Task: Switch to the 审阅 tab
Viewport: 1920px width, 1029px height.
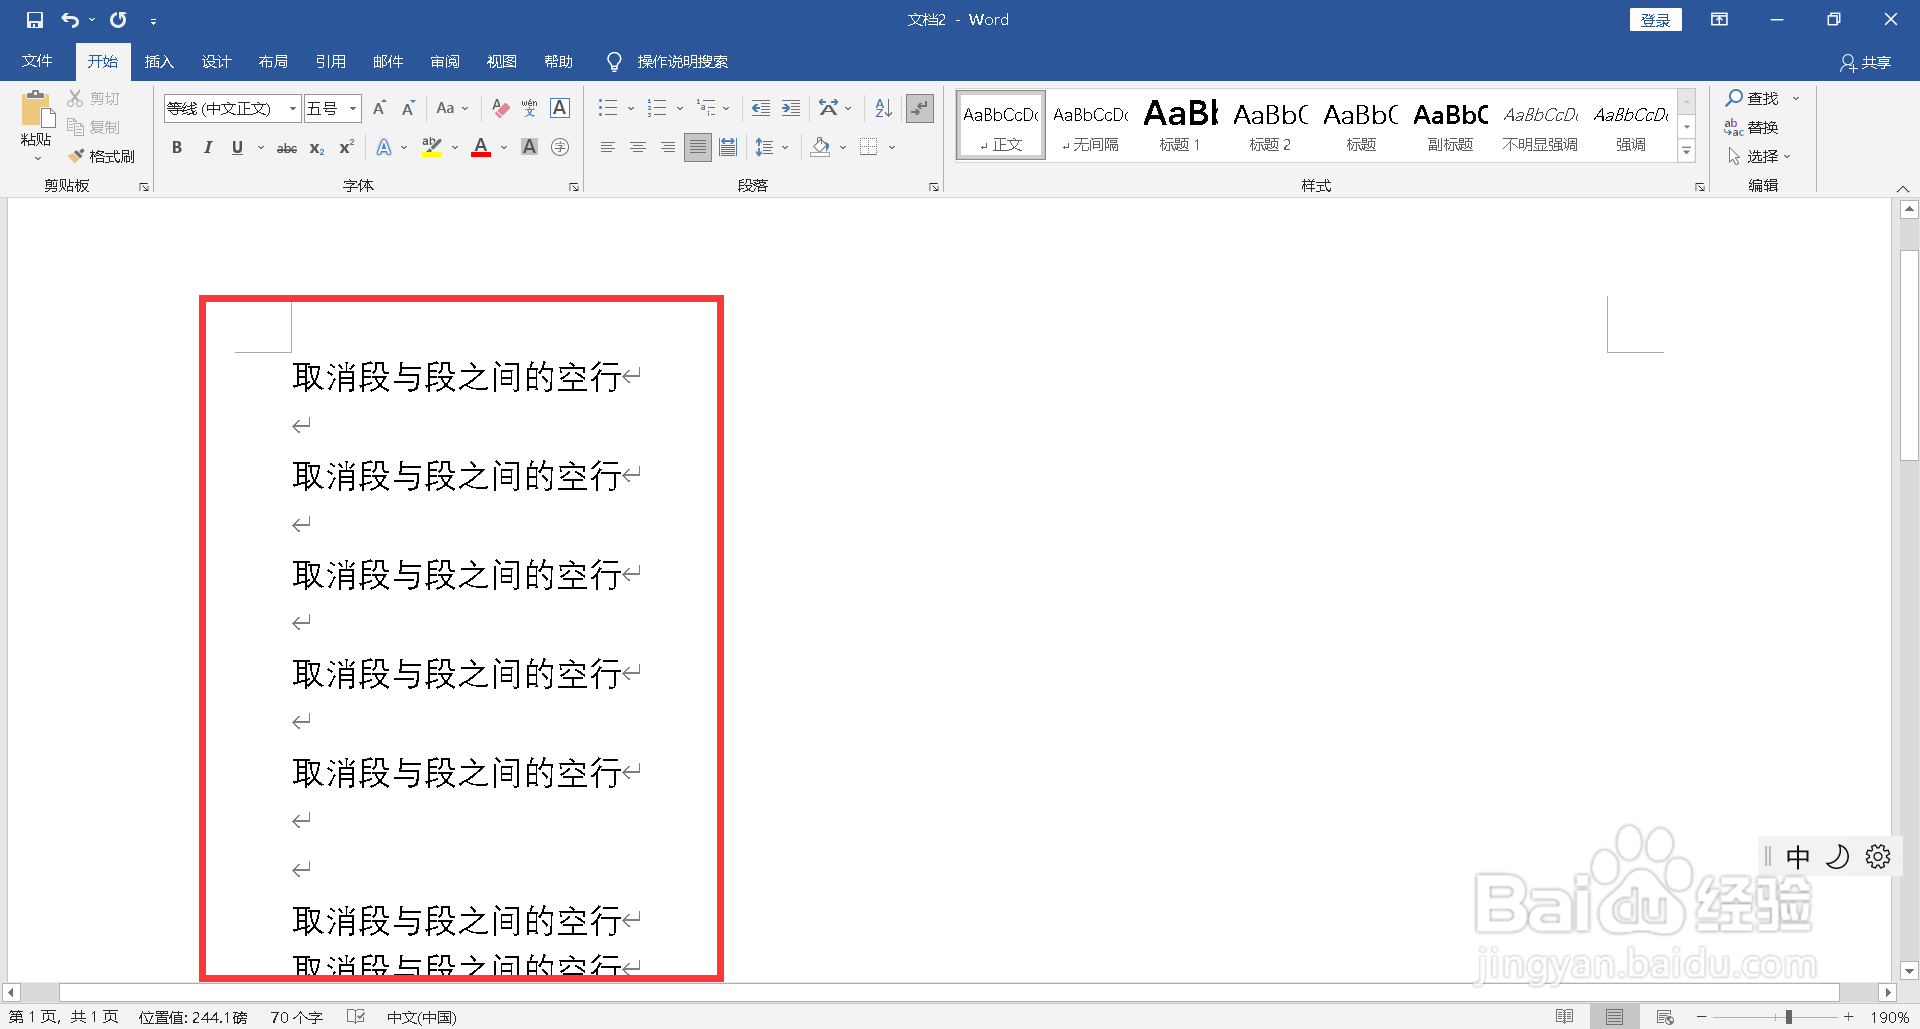Action: click(445, 61)
